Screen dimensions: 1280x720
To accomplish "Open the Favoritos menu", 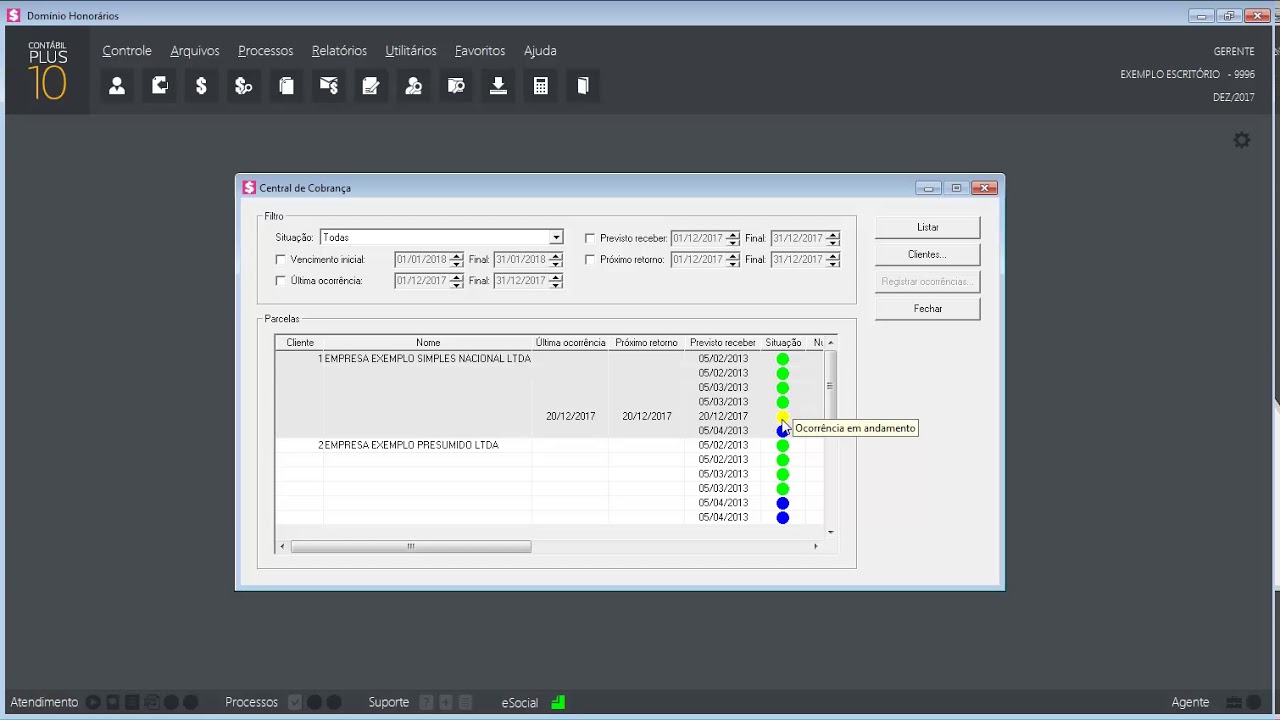I will 480,51.
